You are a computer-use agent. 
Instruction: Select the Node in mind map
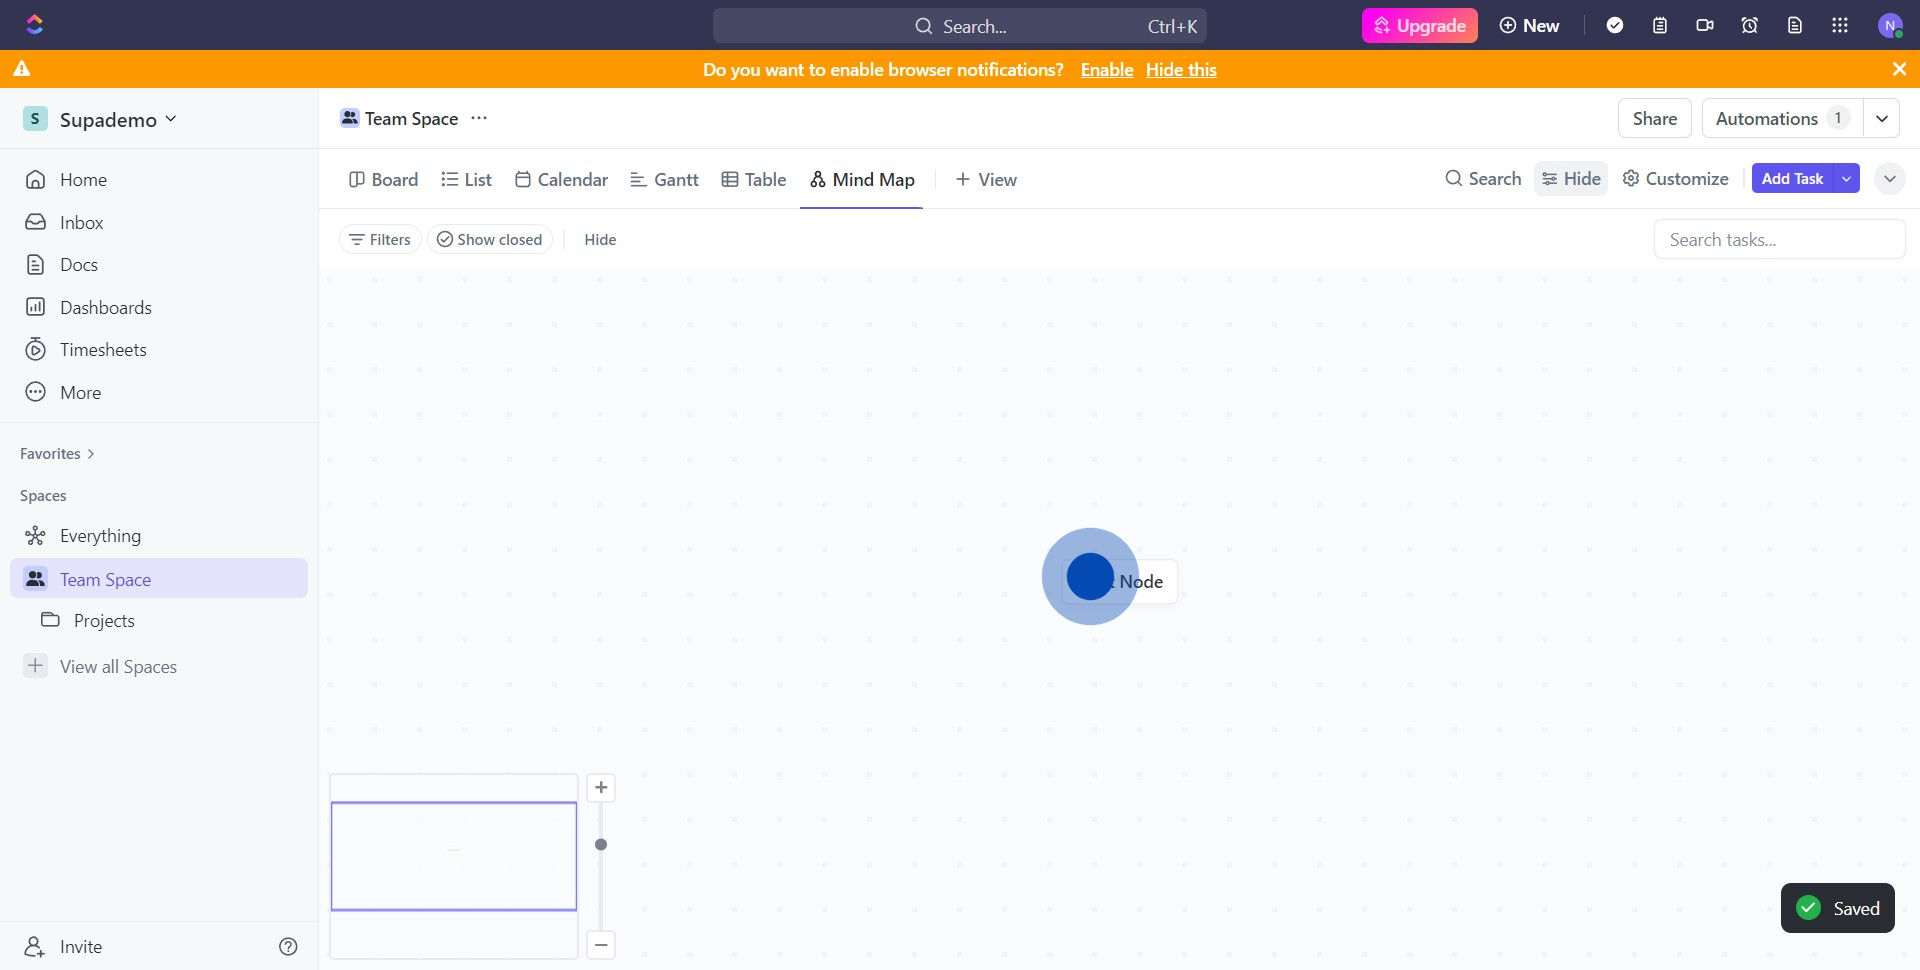(1120, 582)
